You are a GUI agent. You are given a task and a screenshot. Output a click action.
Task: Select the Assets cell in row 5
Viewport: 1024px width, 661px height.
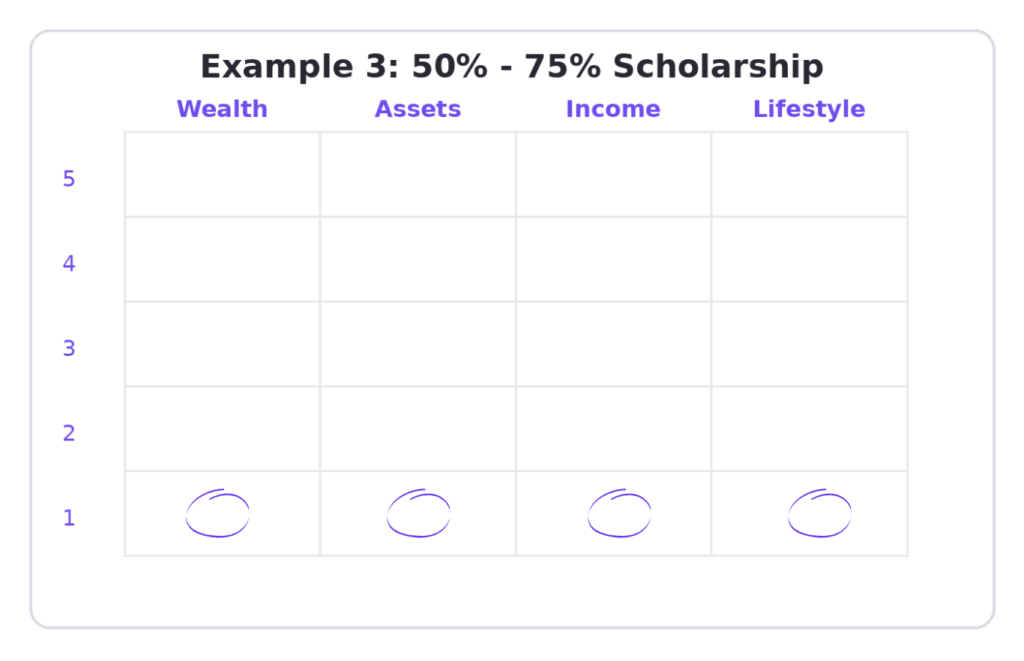[x=418, y=174]
